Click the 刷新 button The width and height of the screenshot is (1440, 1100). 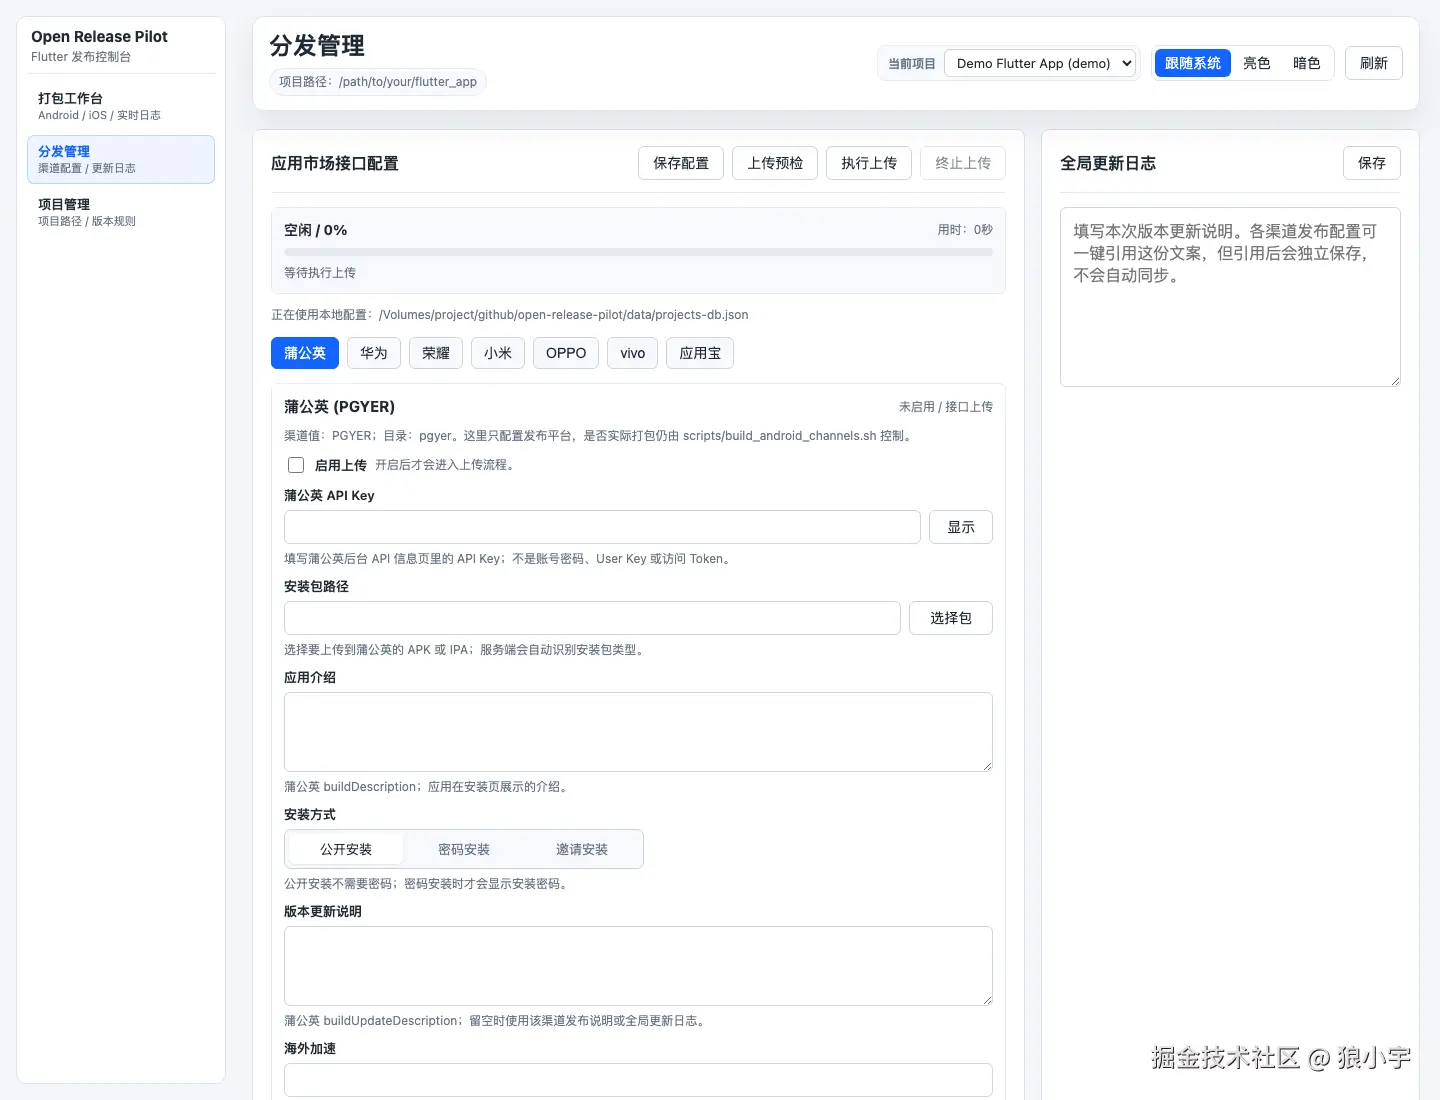coord(1374,63)
